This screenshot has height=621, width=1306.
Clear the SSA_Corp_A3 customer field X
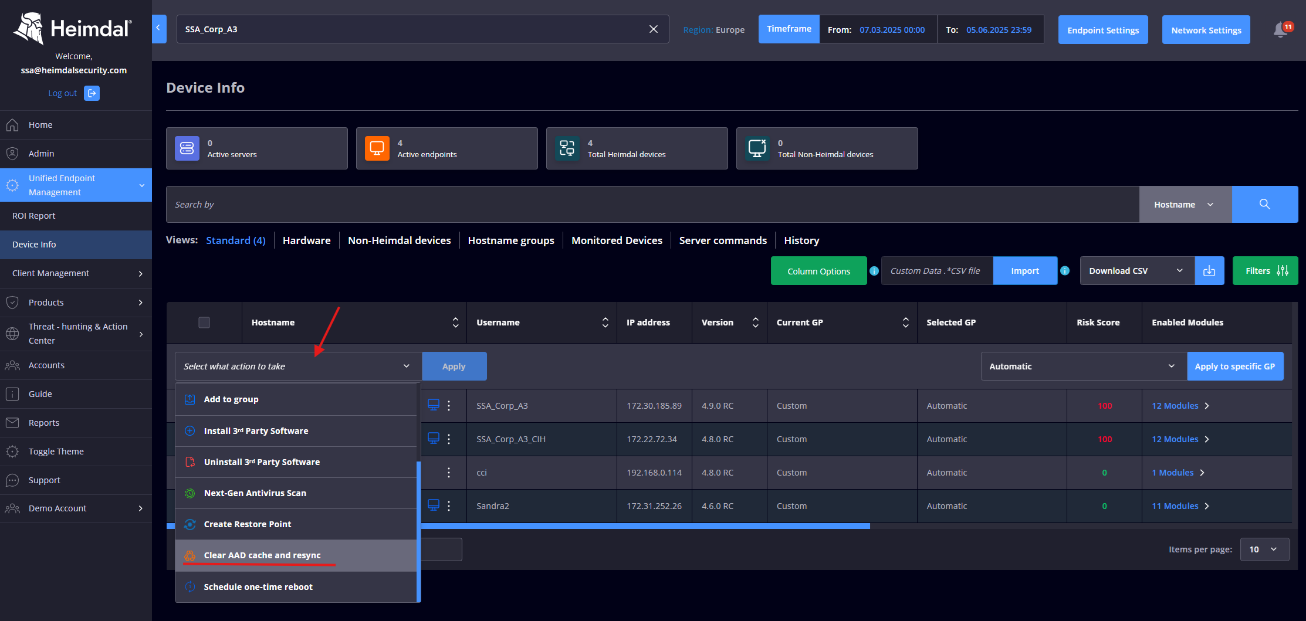pyautogui.click(x=653, y=29)
